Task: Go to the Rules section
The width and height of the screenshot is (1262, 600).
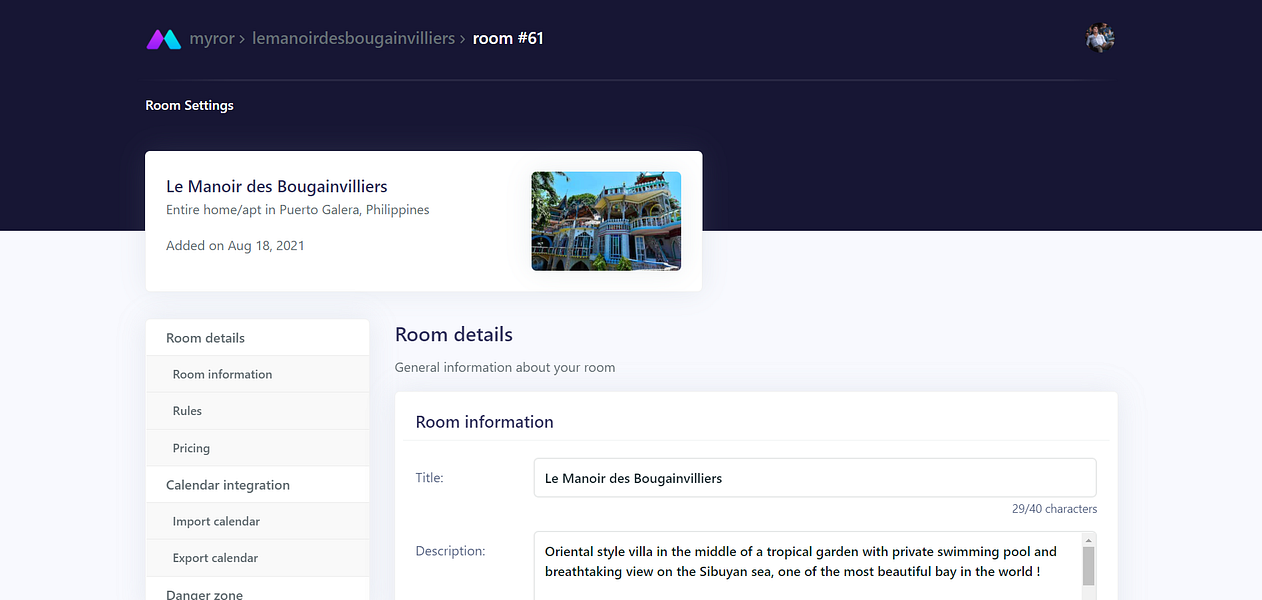Action: pyautogui.click(x=257, y=411)
